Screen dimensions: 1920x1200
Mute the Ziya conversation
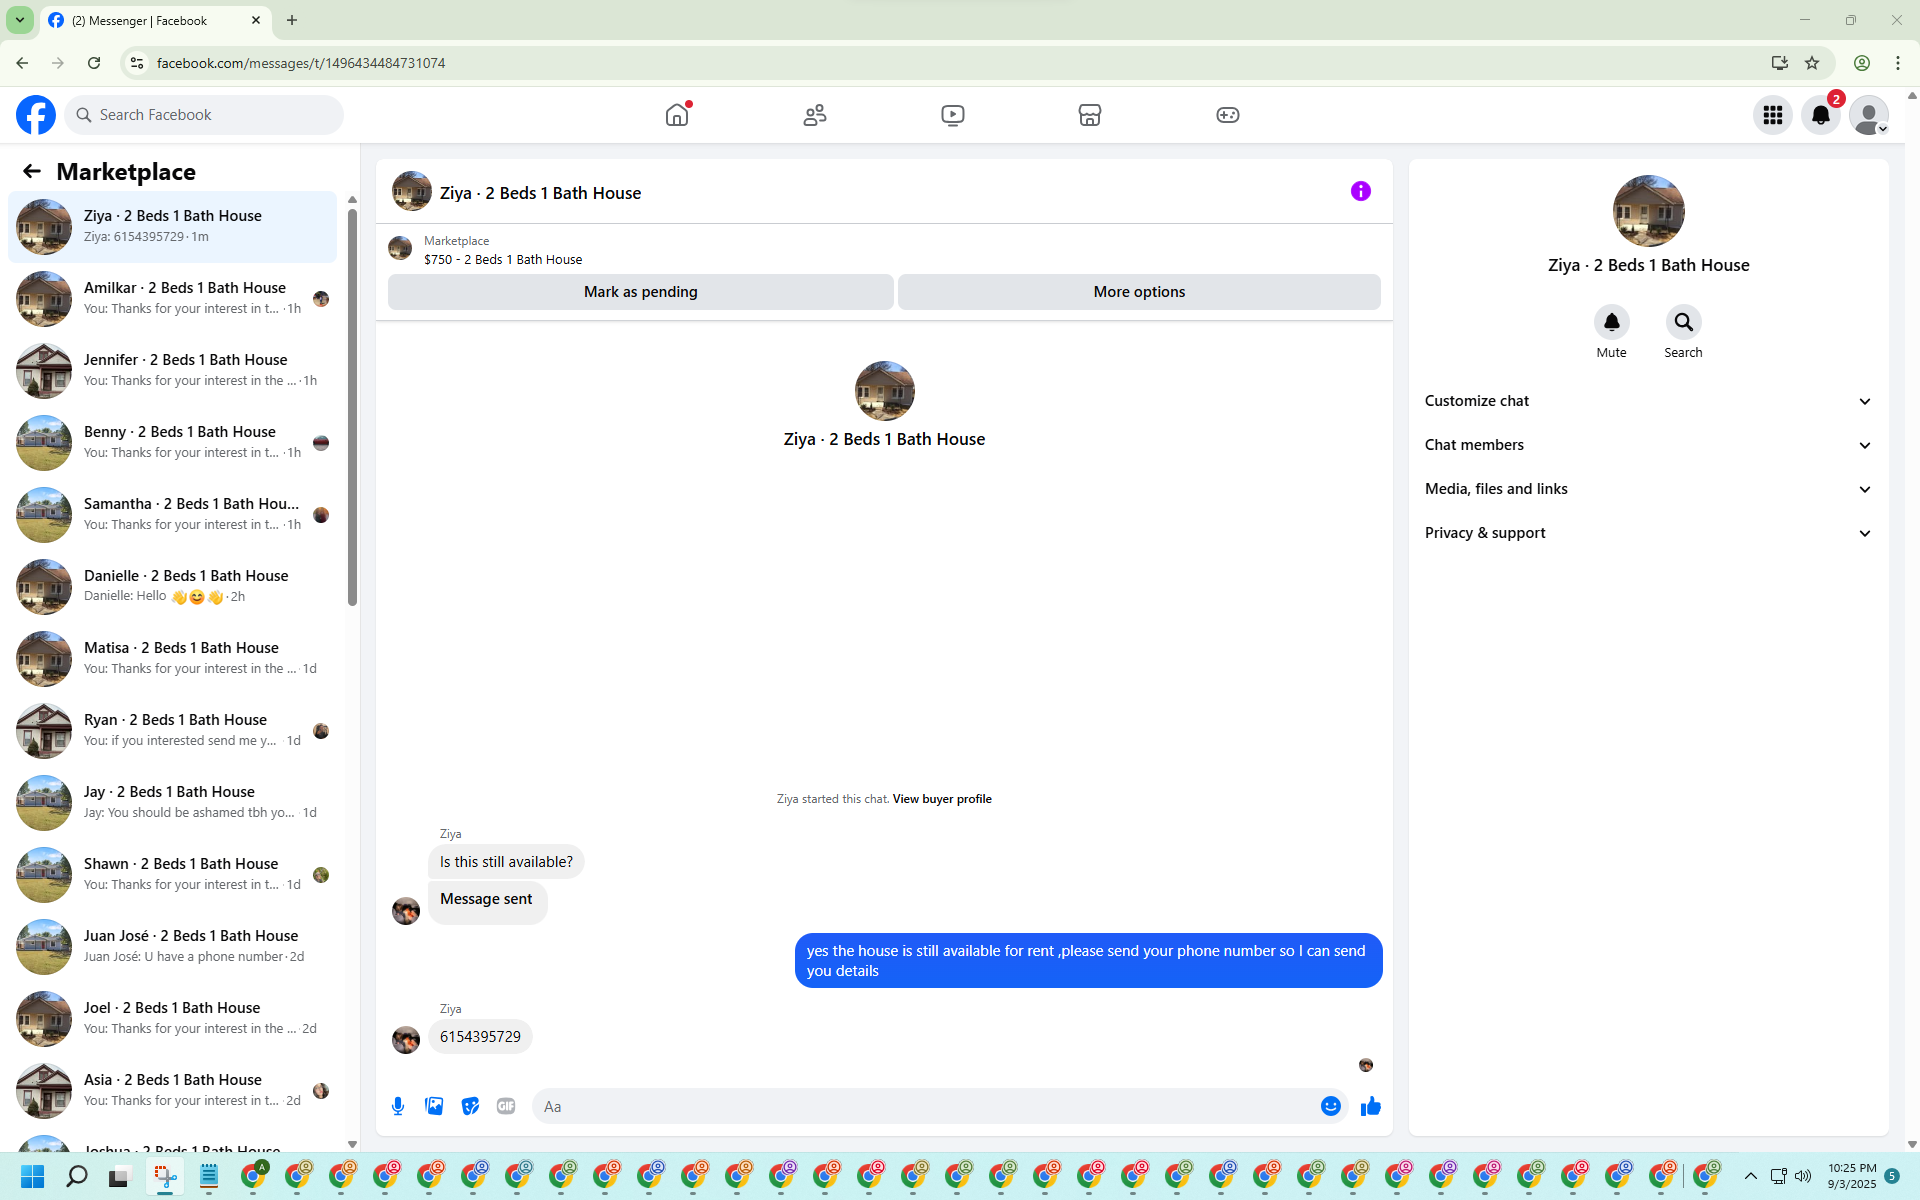tap(1612, 322)
